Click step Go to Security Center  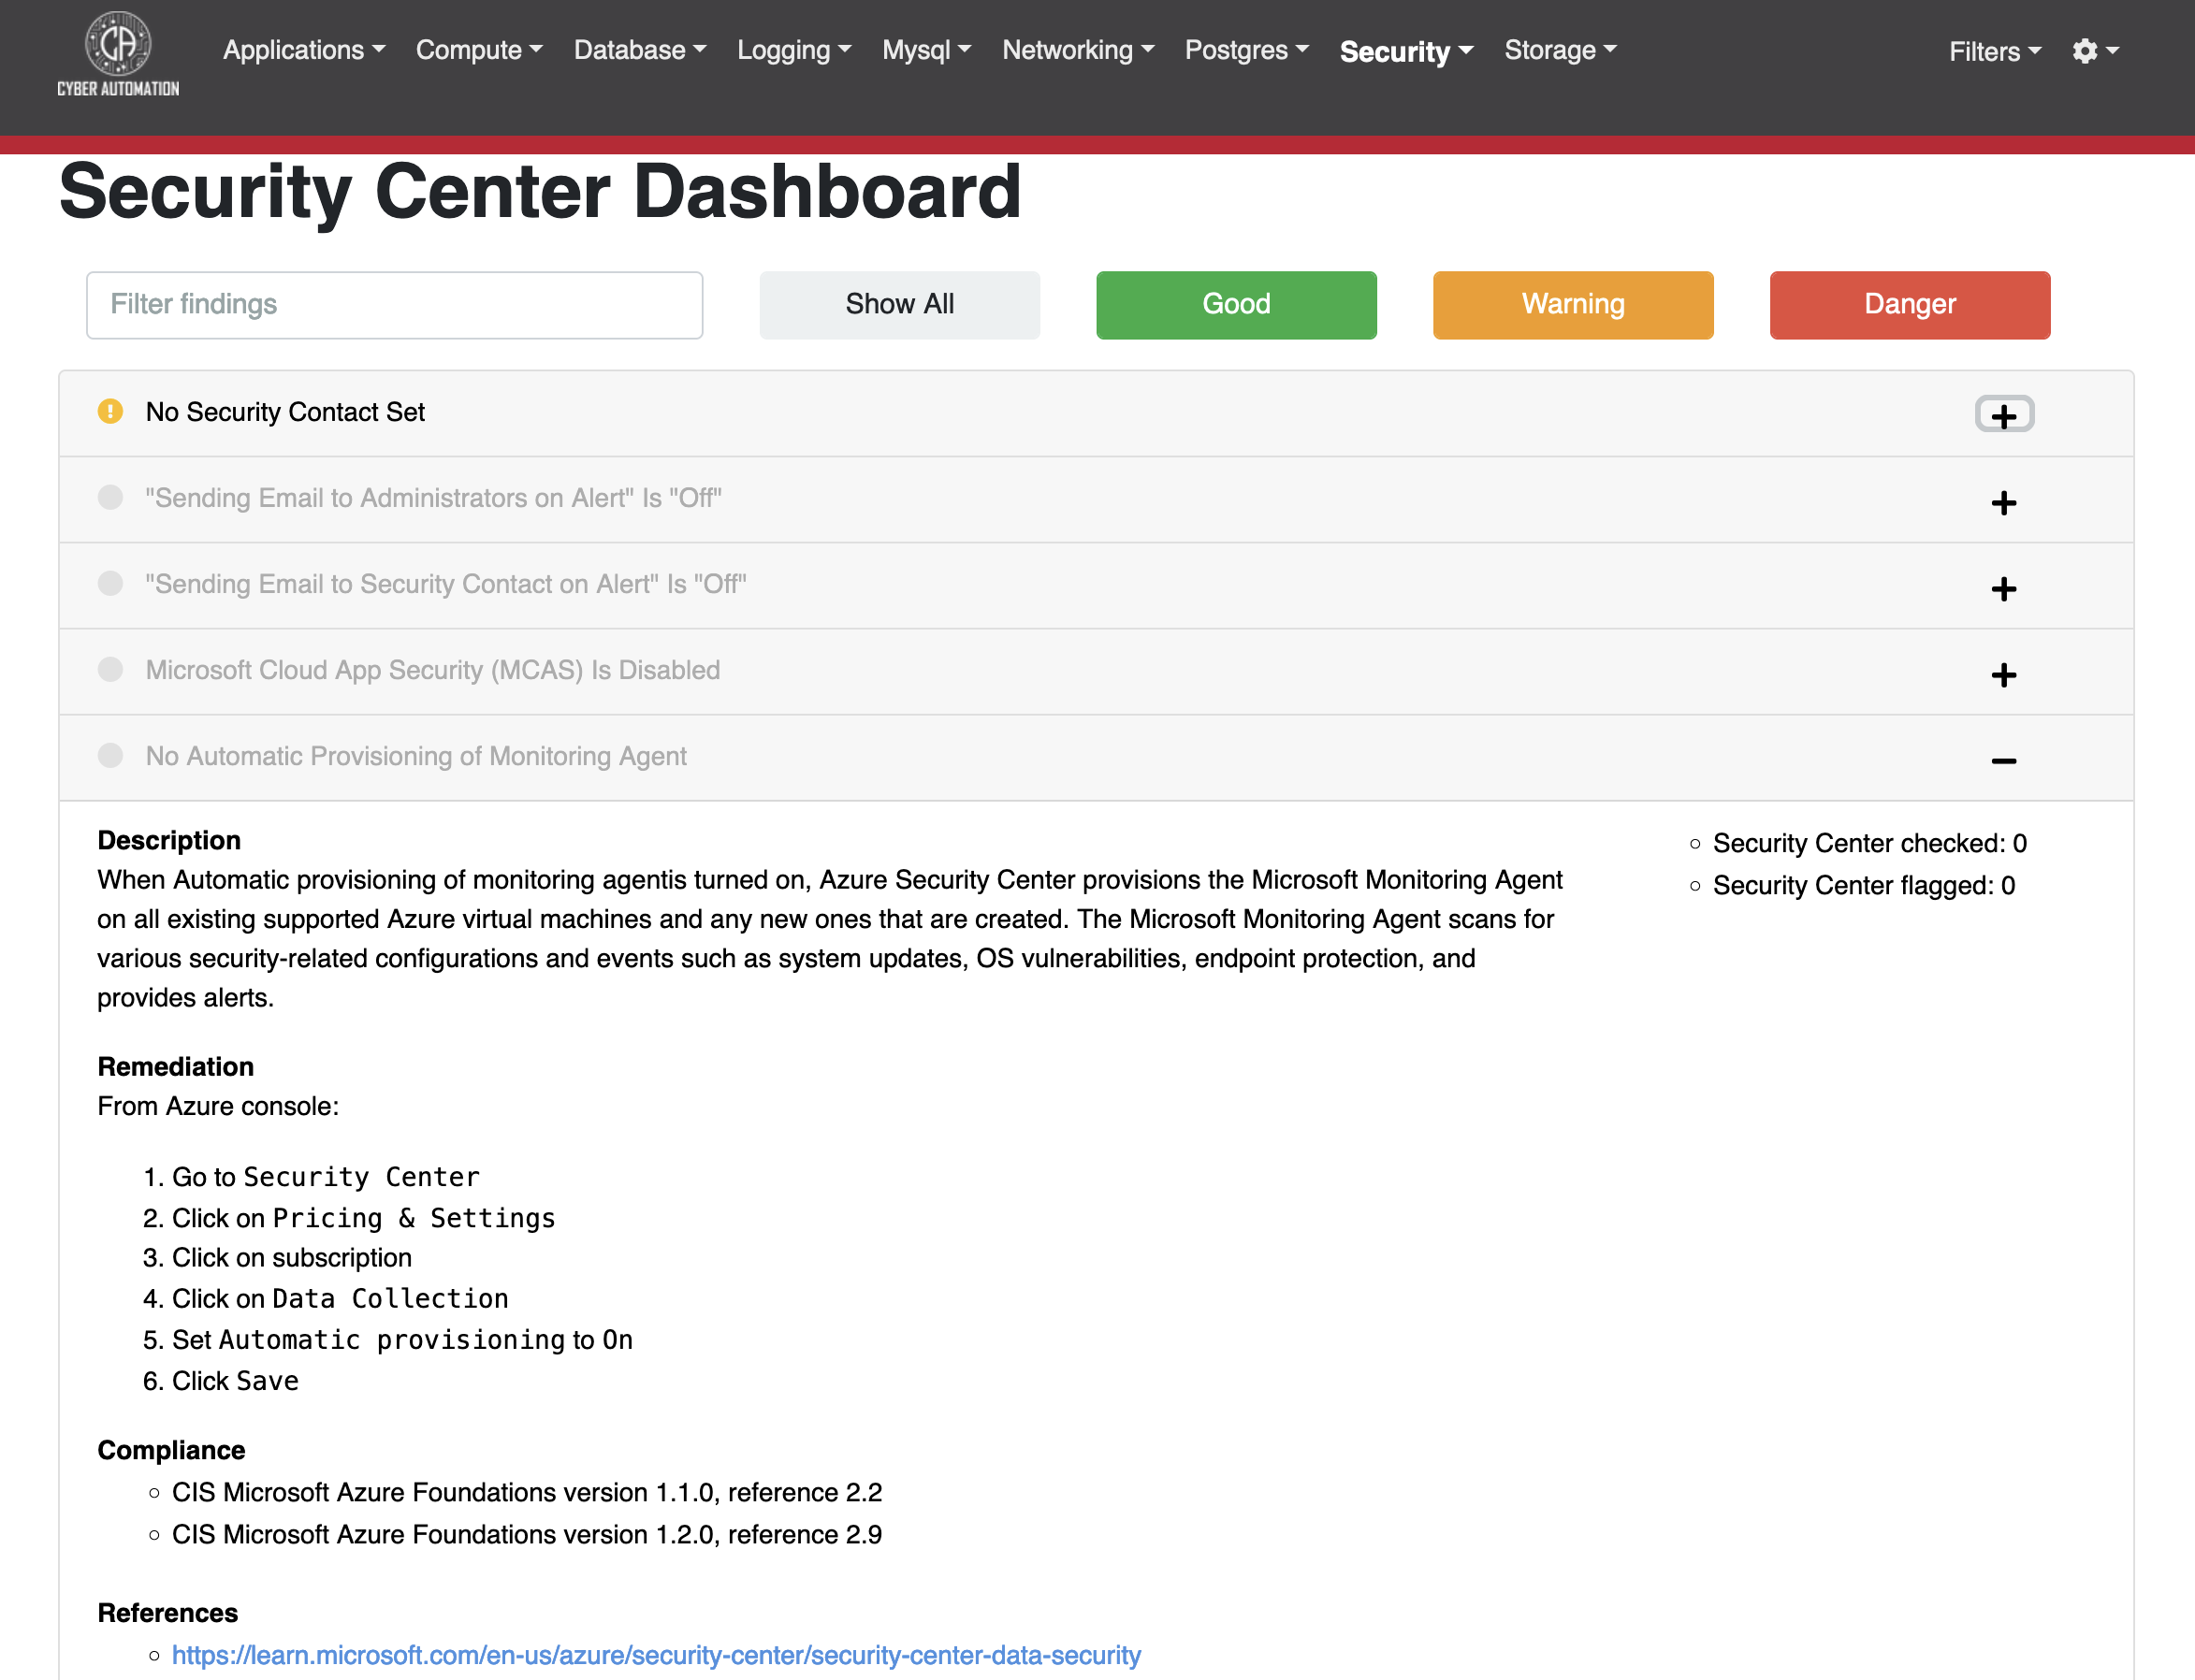pos(325,1176)
